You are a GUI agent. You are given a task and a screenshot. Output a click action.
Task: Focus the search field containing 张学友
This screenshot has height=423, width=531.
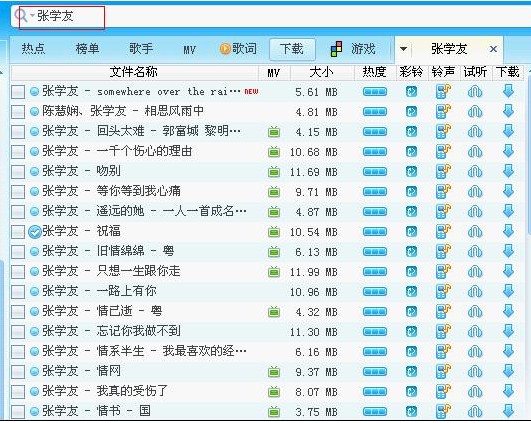(271, 16)
